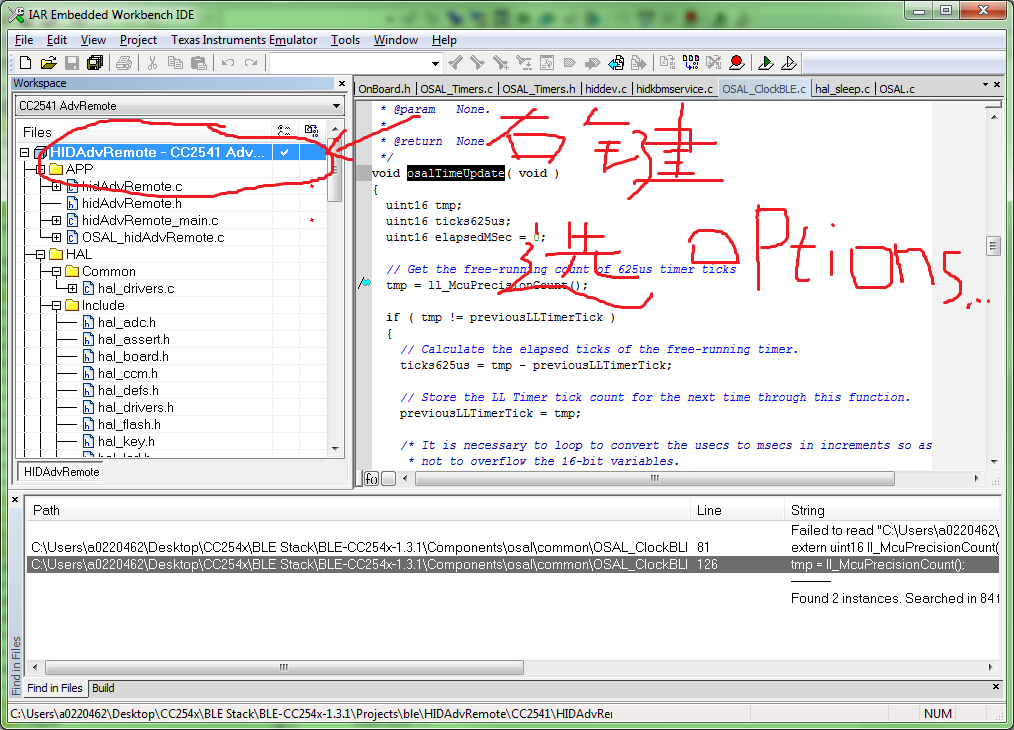Viewport: 1014px width, 730px height.
Task: Click the Make build icon
Action: point(691,63)
